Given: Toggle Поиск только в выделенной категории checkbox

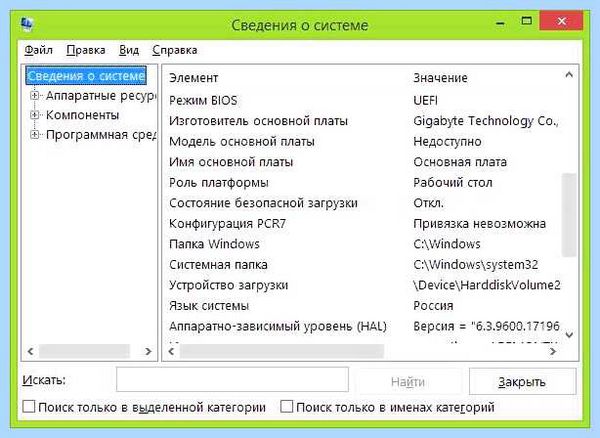Looking at the screenshot, I should pos(29,407).
